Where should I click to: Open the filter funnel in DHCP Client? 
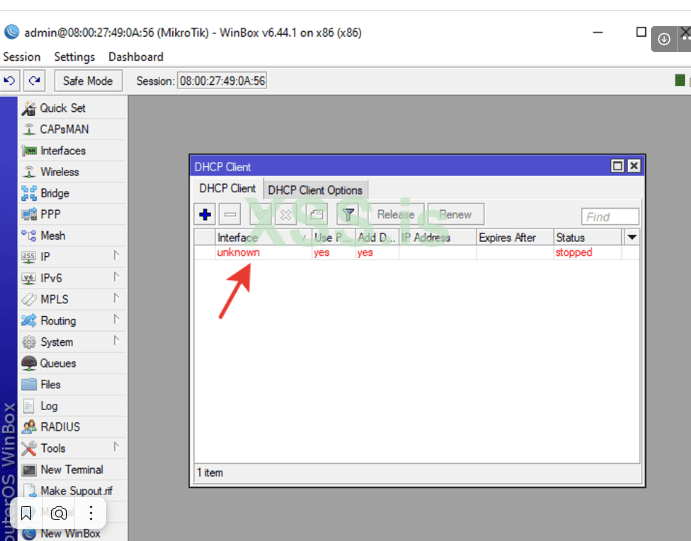[x=348, y=215]
